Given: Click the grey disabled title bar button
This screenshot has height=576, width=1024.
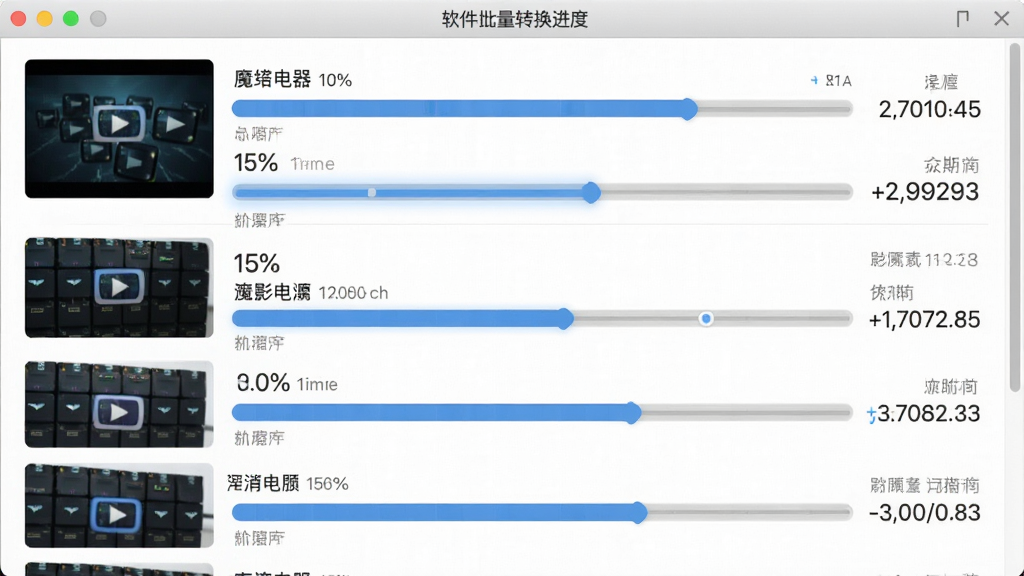Looking at the screenshot, I should click(98, 18).
